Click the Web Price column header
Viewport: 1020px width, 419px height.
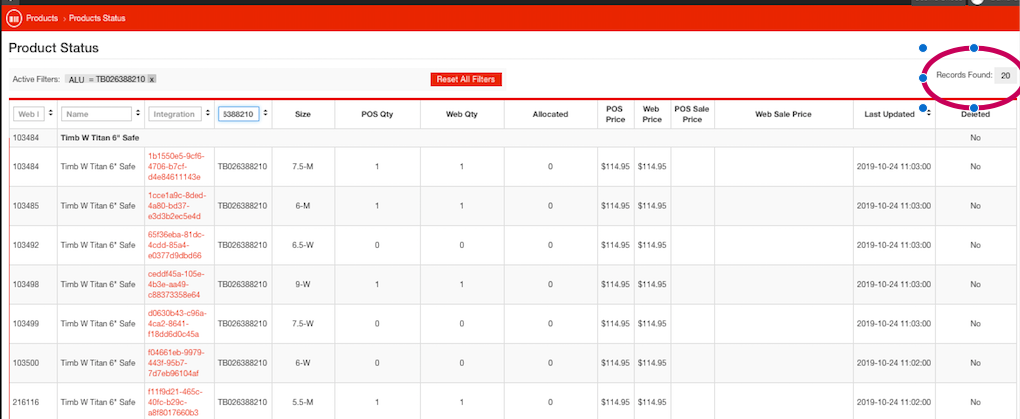coord(652,115)
